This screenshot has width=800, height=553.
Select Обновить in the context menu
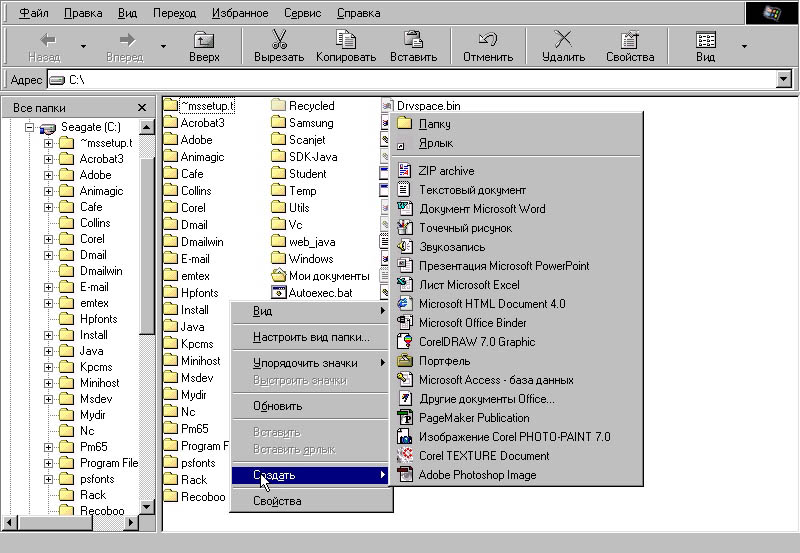tap(310, 406)
